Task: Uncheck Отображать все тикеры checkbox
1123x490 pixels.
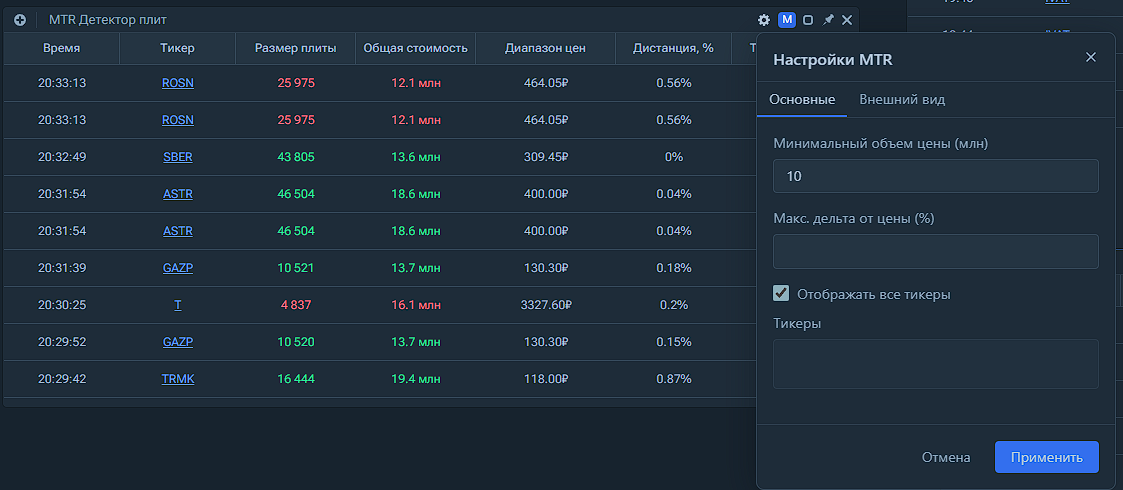Action: click(x=782, y=294)
